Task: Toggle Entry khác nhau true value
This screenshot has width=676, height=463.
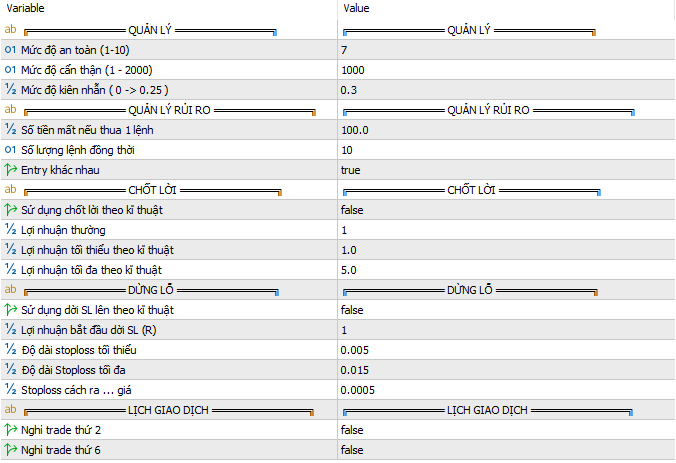Action: (x=507, y=170)
